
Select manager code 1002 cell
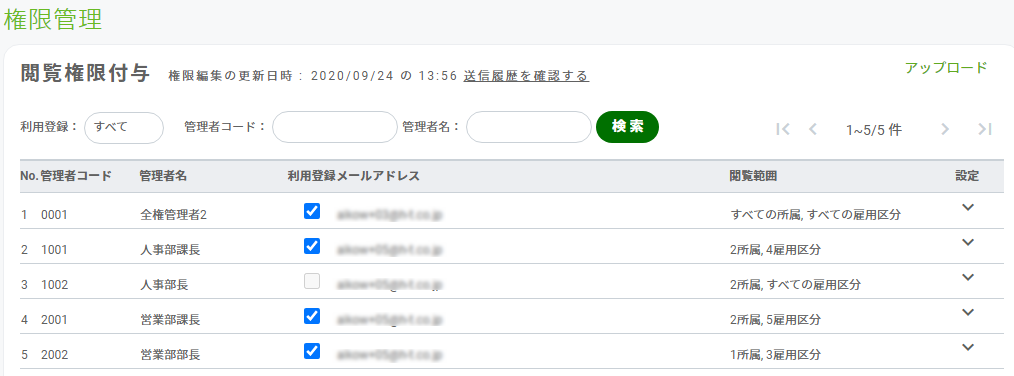[54, 285]
